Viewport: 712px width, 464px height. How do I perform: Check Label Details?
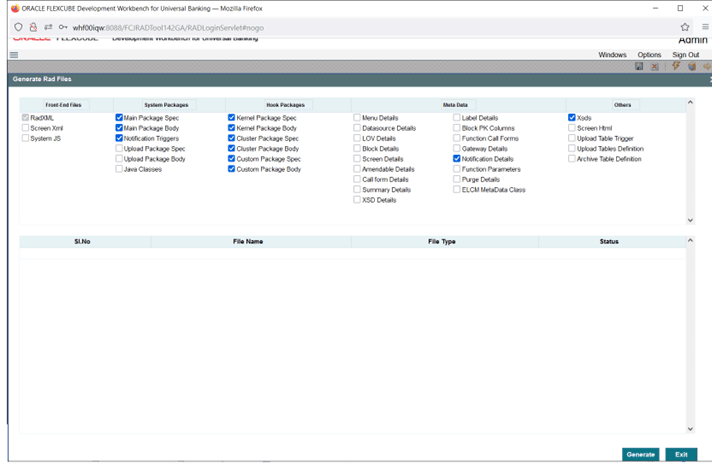(x=457, y=118)
